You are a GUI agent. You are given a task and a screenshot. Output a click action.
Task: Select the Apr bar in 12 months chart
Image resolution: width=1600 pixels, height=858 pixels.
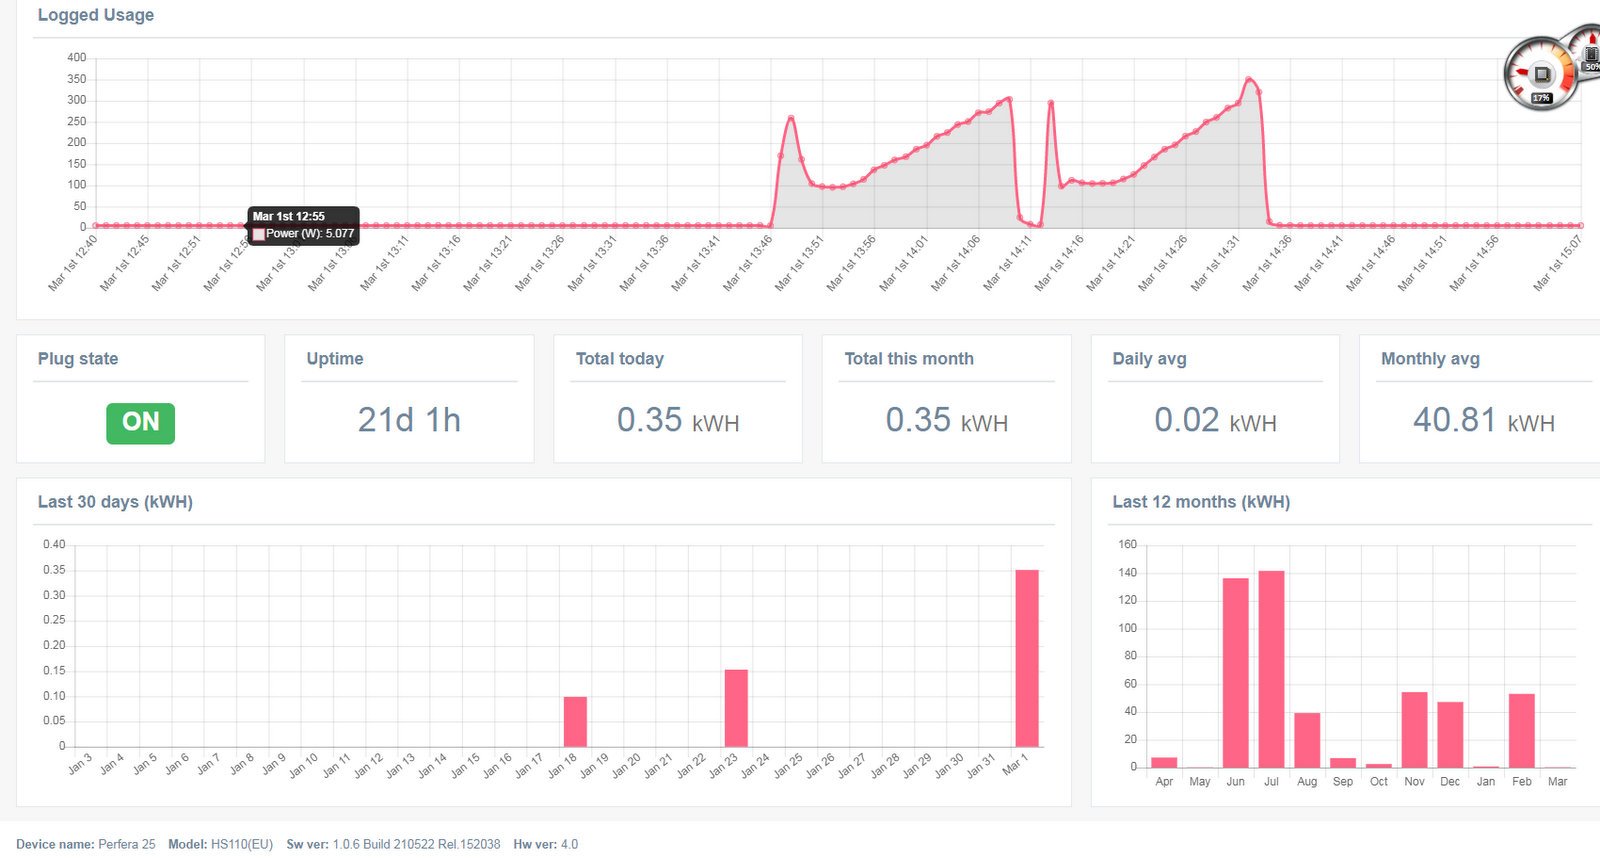tap(1164, 763)
